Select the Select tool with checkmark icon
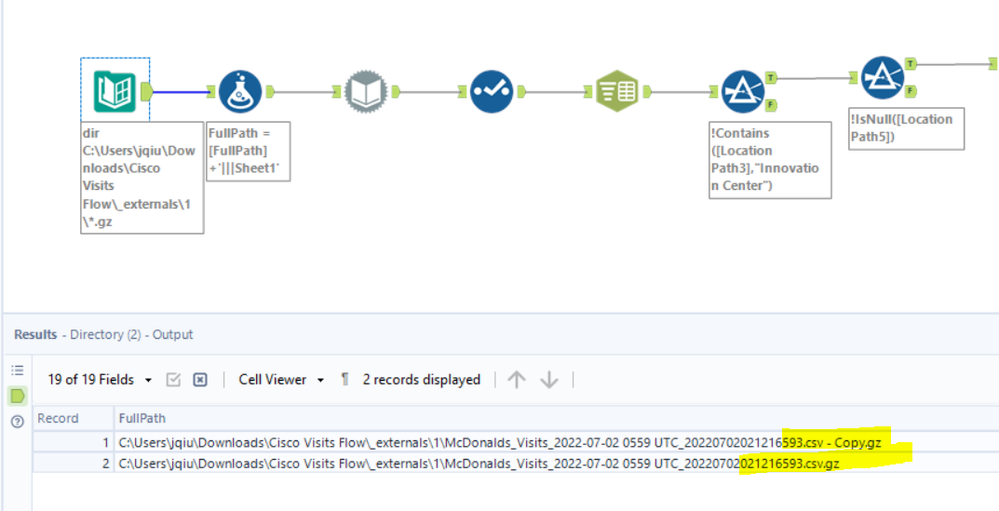The width and height of the screenshot is (999, 511). pos(492,92)
